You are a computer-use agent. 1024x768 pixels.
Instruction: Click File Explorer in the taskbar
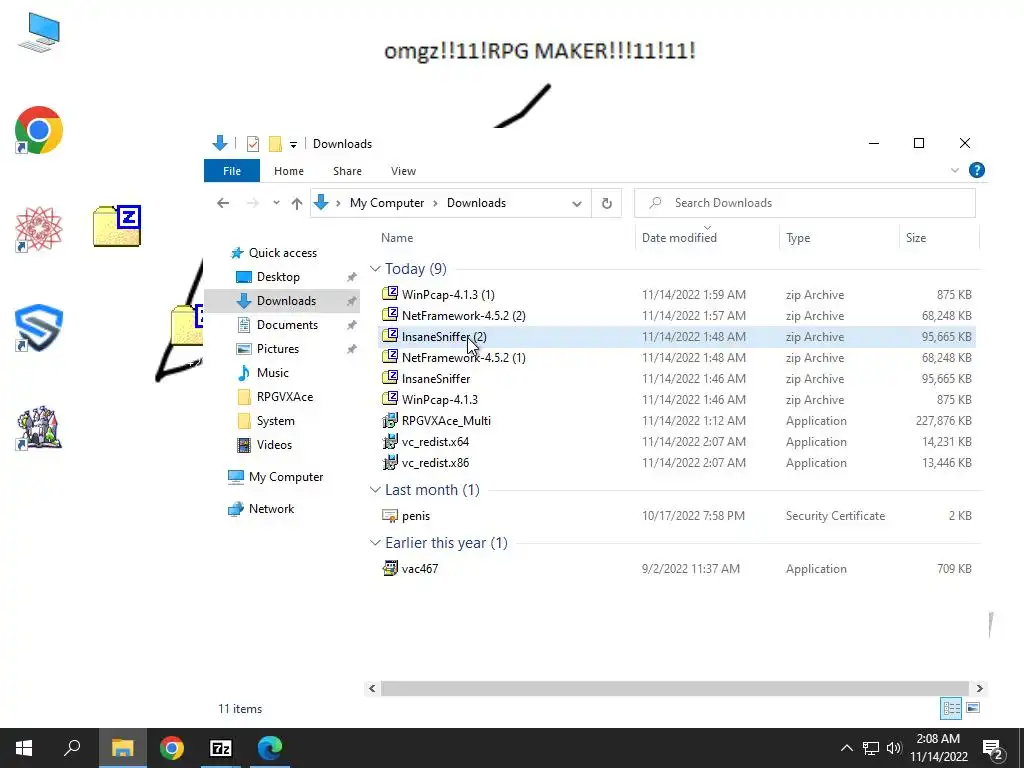click(122, 748)
